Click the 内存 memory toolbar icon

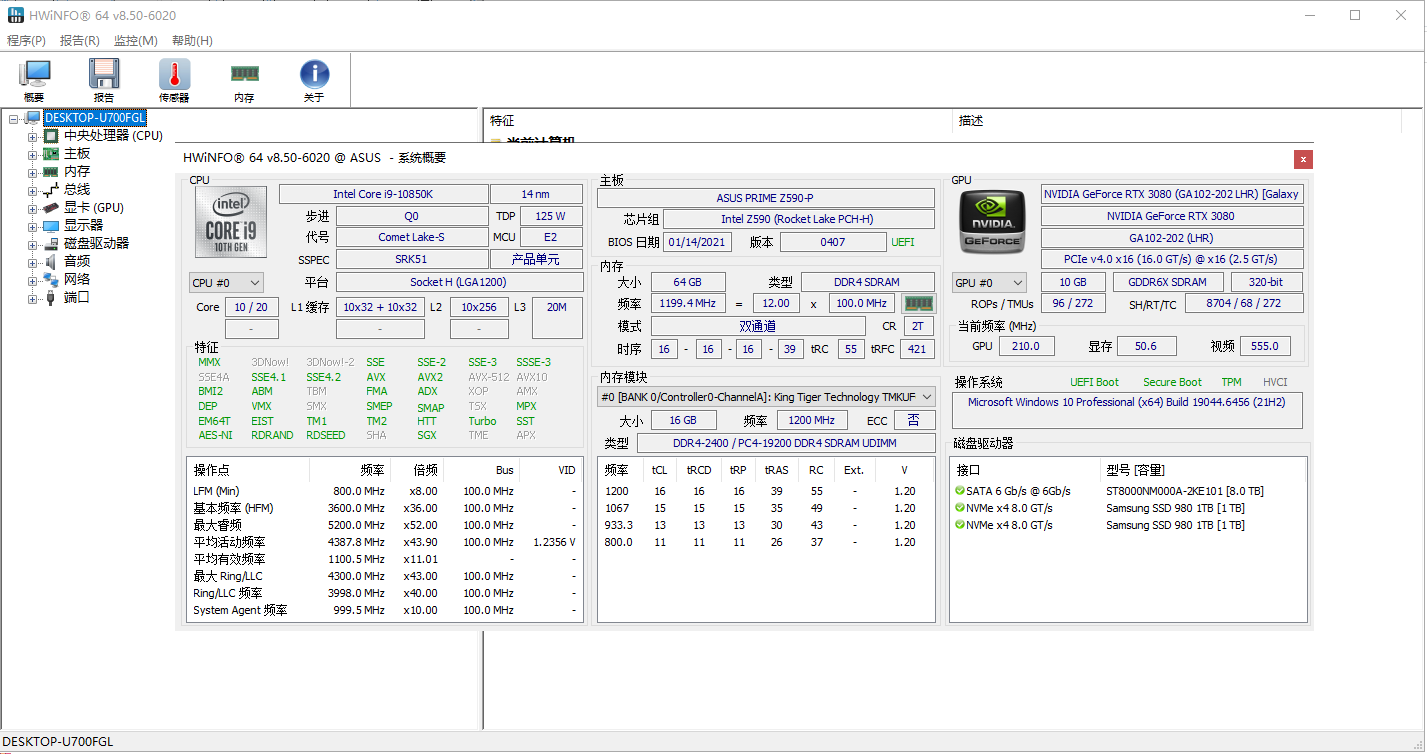click(244, 81)
